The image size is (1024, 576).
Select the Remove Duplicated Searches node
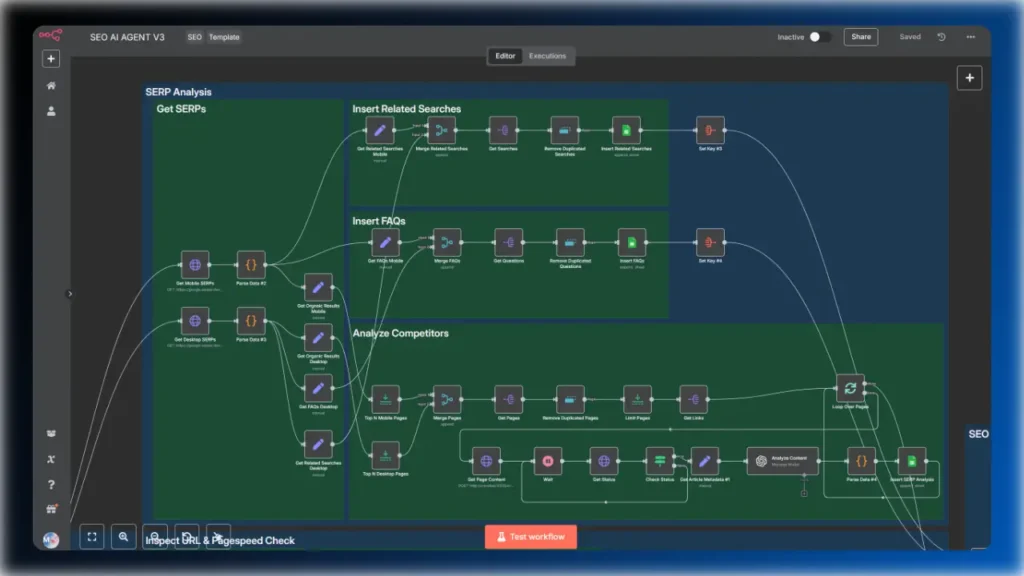564,131
